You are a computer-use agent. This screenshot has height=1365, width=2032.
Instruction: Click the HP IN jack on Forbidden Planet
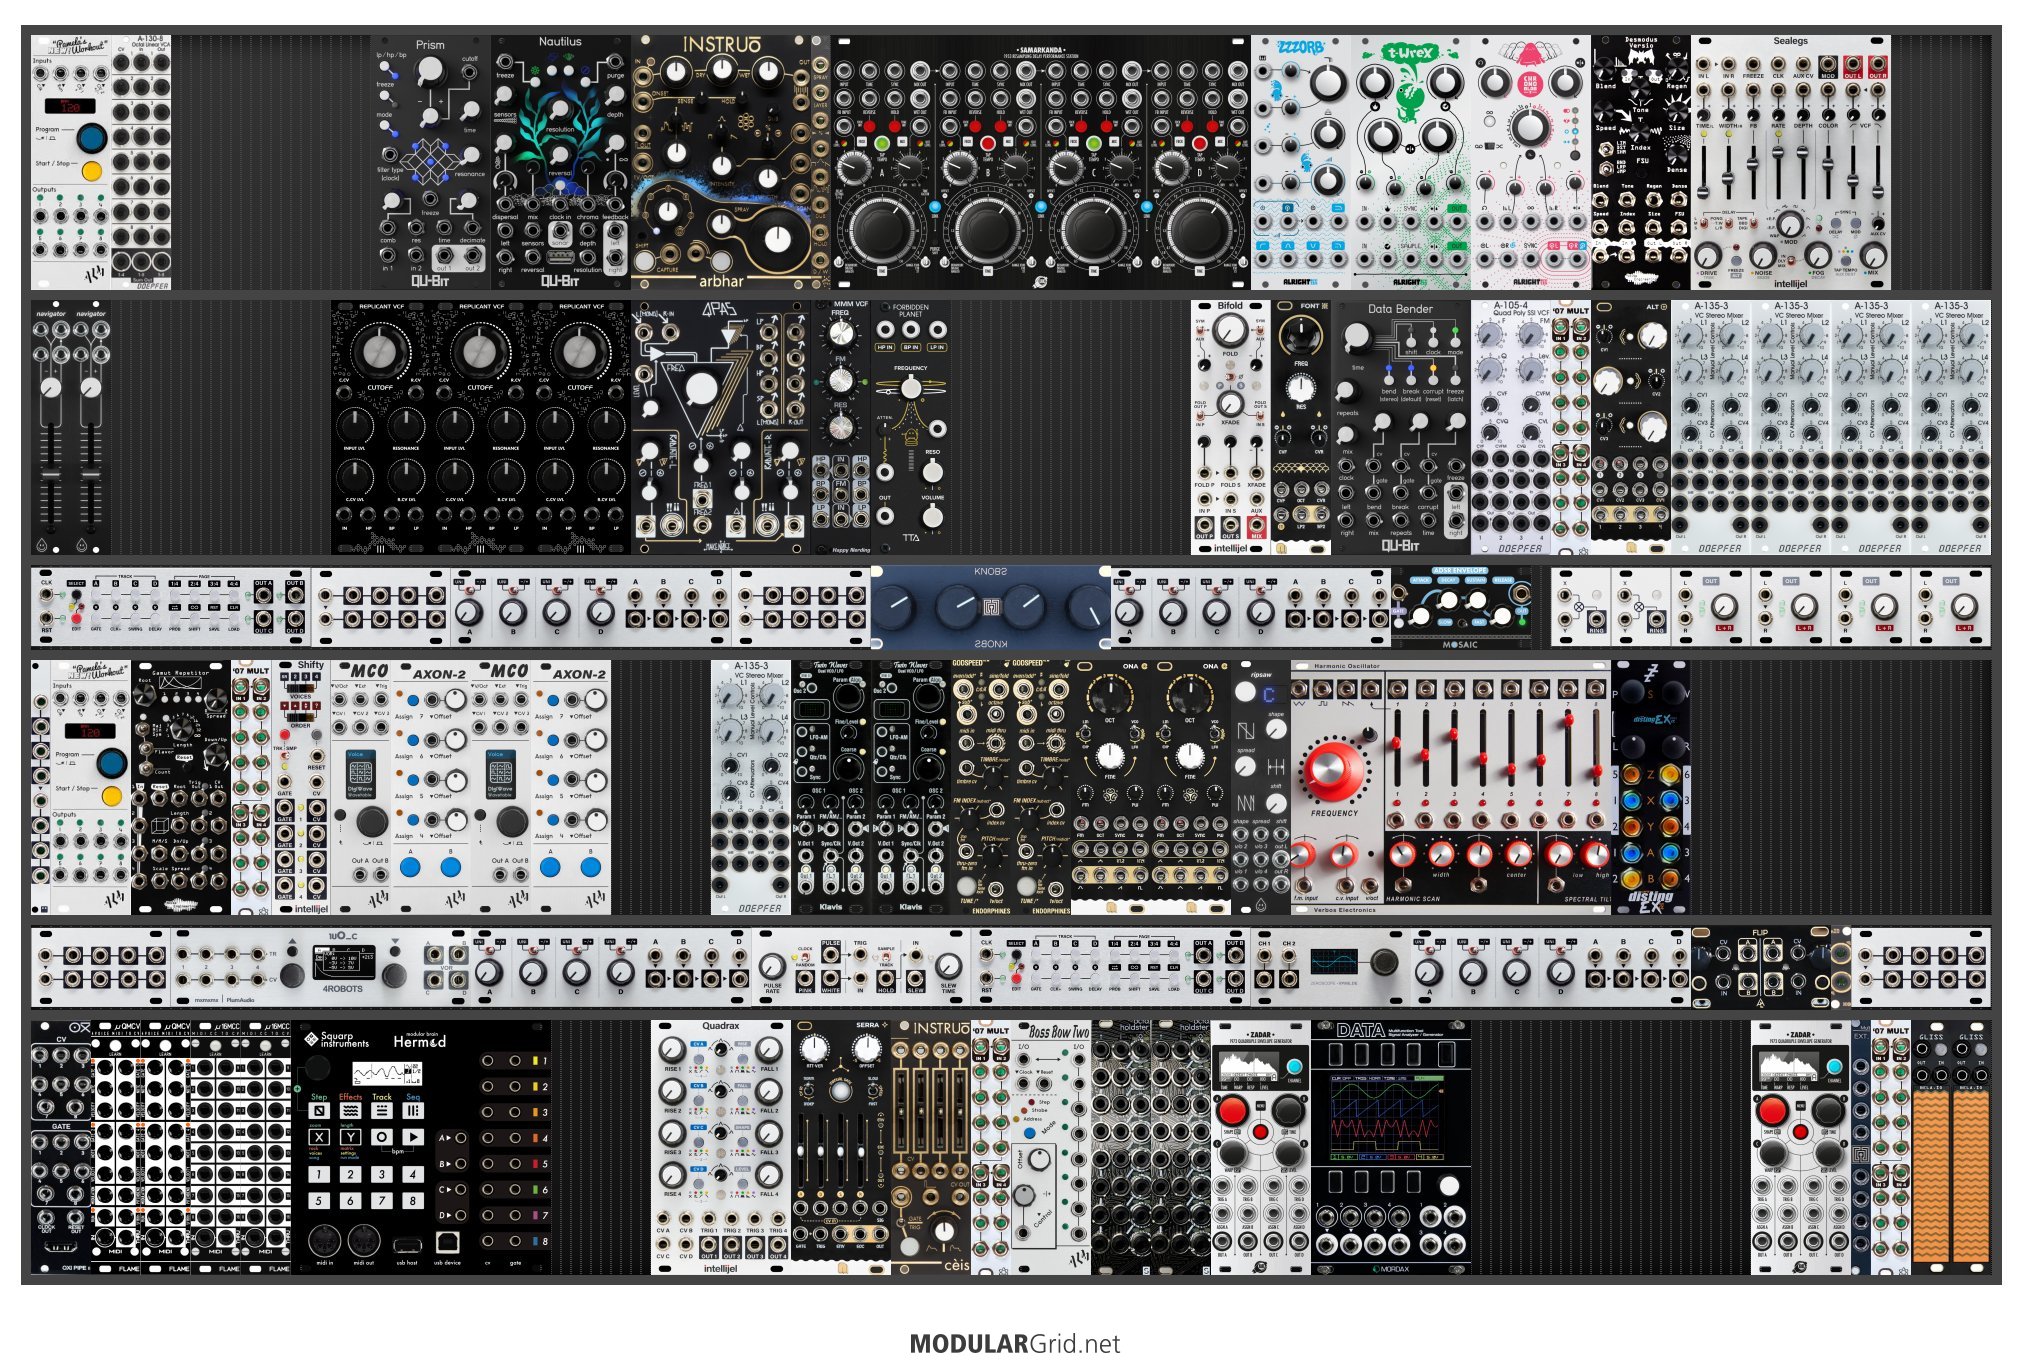tap(885, 328)
